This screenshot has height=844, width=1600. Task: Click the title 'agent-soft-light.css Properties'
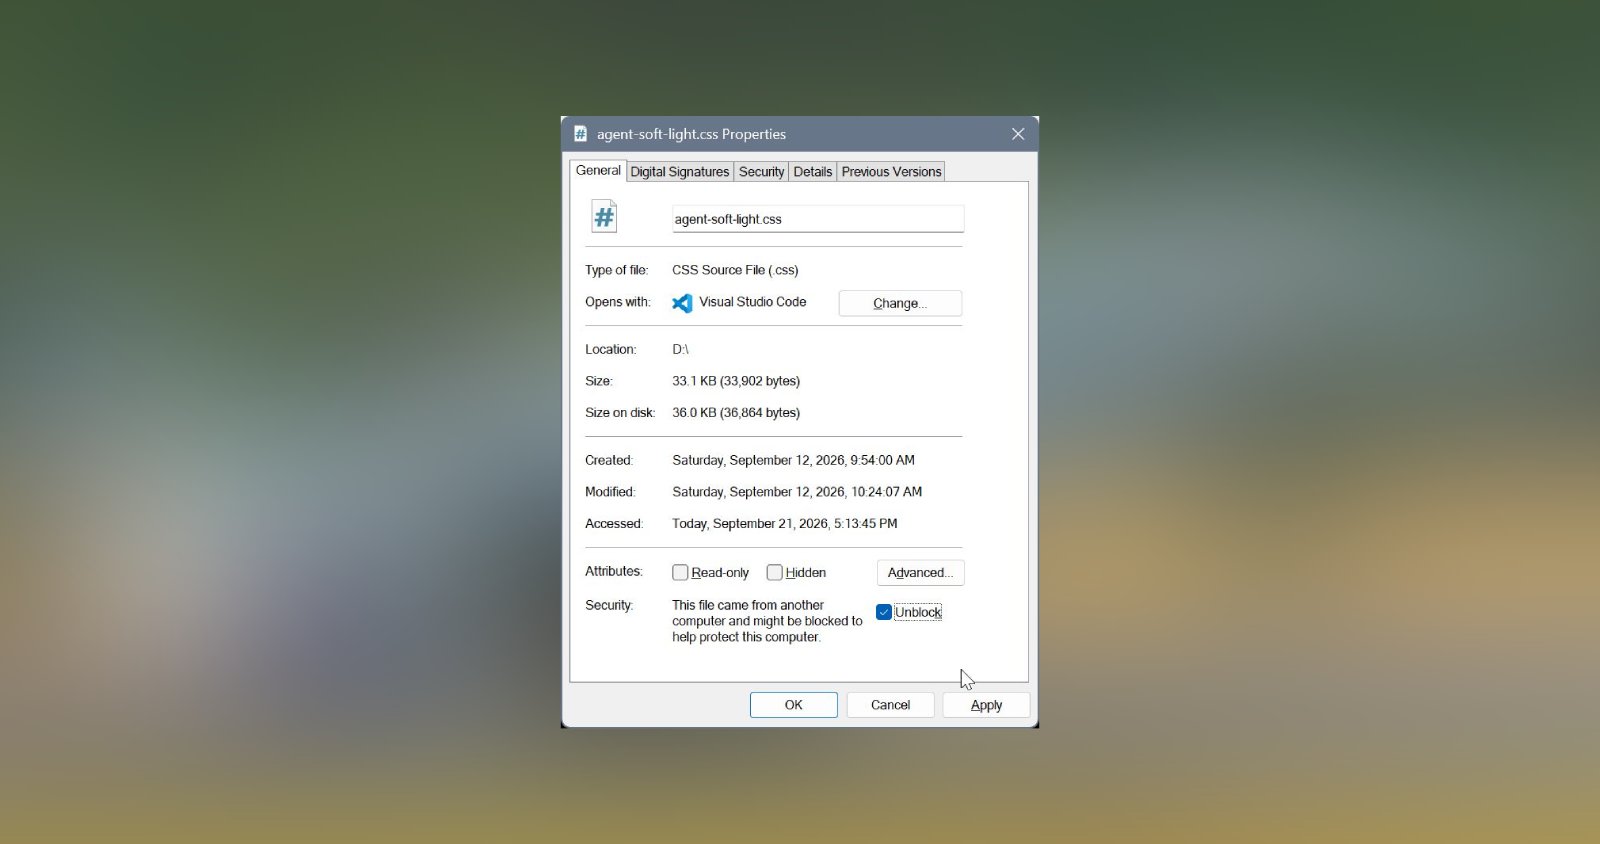[x=691, y=134]
